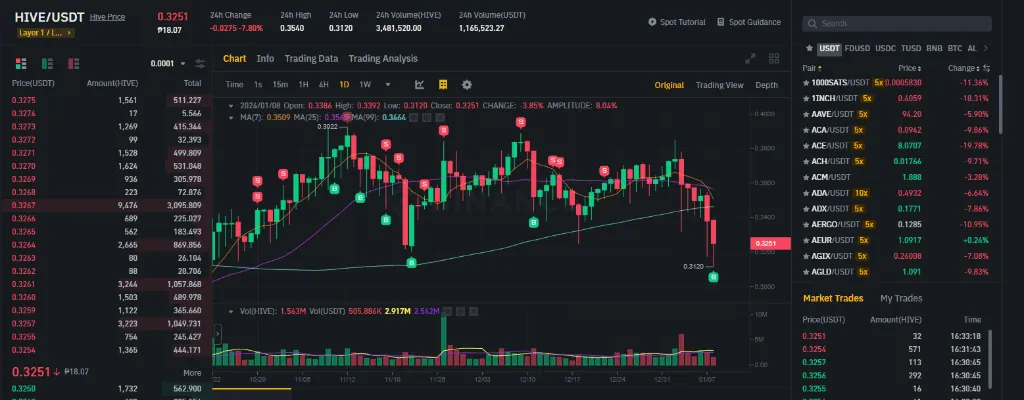Switch to My Trades tab

tap(901, 299)
